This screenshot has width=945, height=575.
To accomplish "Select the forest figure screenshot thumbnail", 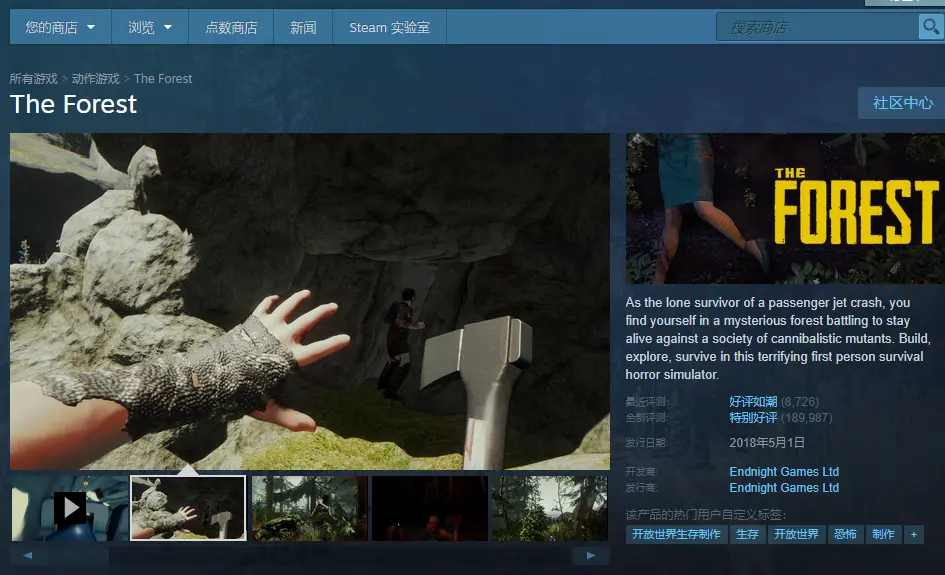I will 310,508.
